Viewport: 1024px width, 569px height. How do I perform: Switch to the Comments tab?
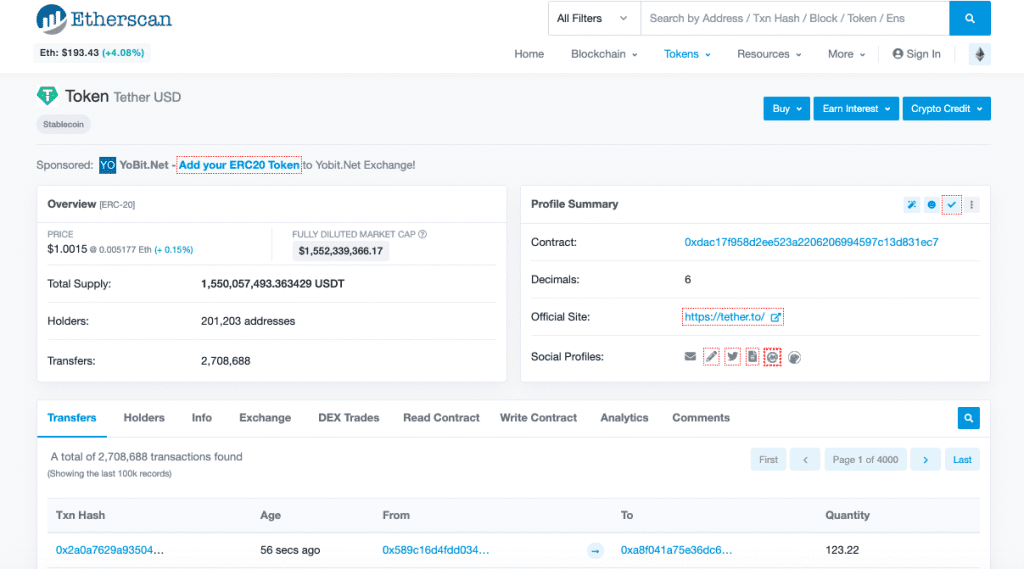(x=701, y=418)
